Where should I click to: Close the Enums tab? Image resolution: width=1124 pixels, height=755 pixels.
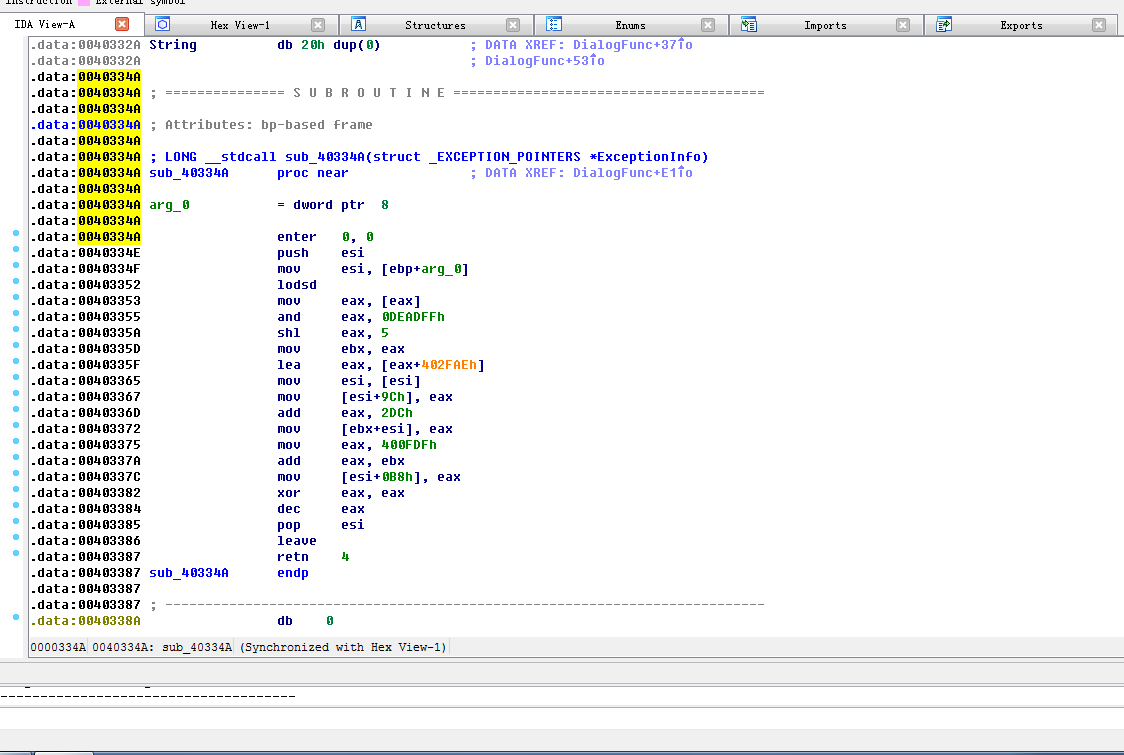pyautogui.click(x=708, y=25)
